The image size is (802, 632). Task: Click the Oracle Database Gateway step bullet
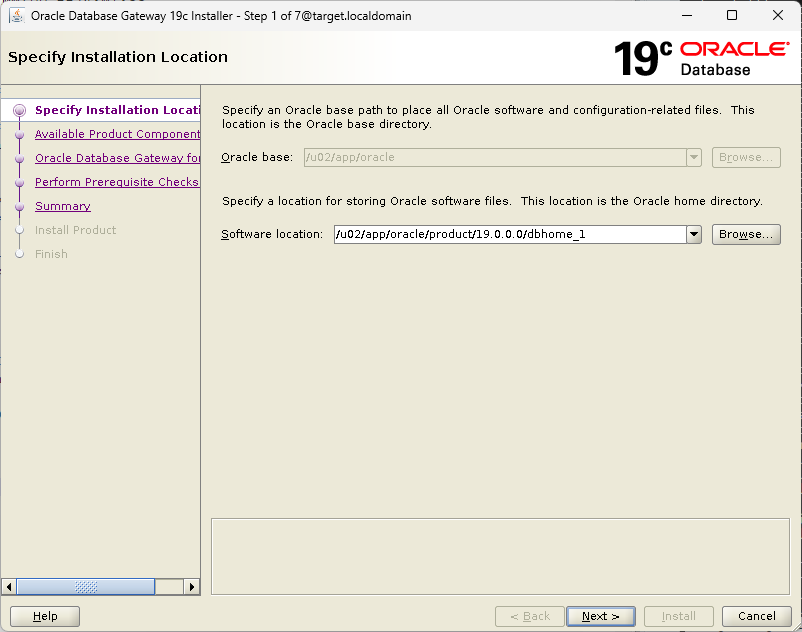tap(19, 159)
